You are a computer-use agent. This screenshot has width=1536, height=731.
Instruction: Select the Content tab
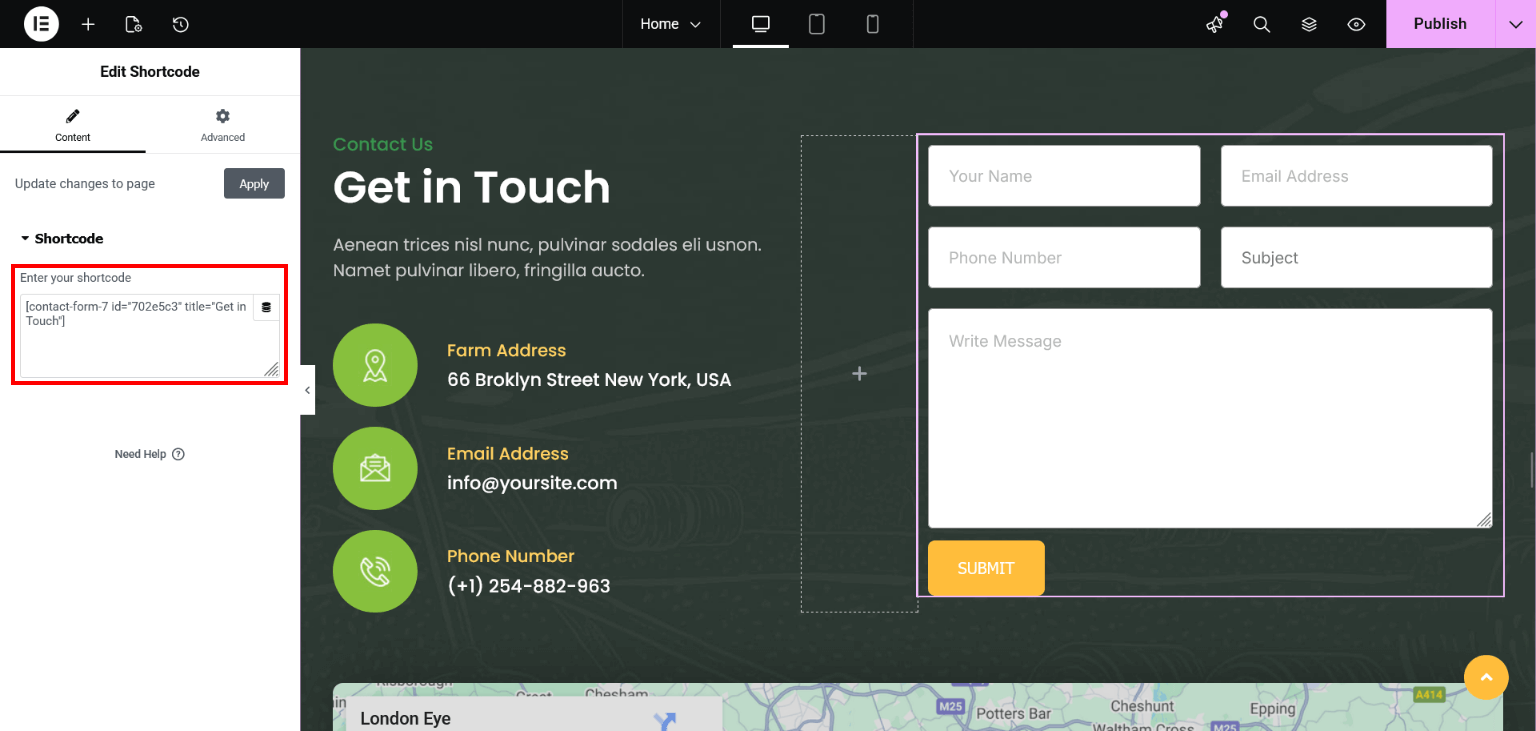[72, 125]
